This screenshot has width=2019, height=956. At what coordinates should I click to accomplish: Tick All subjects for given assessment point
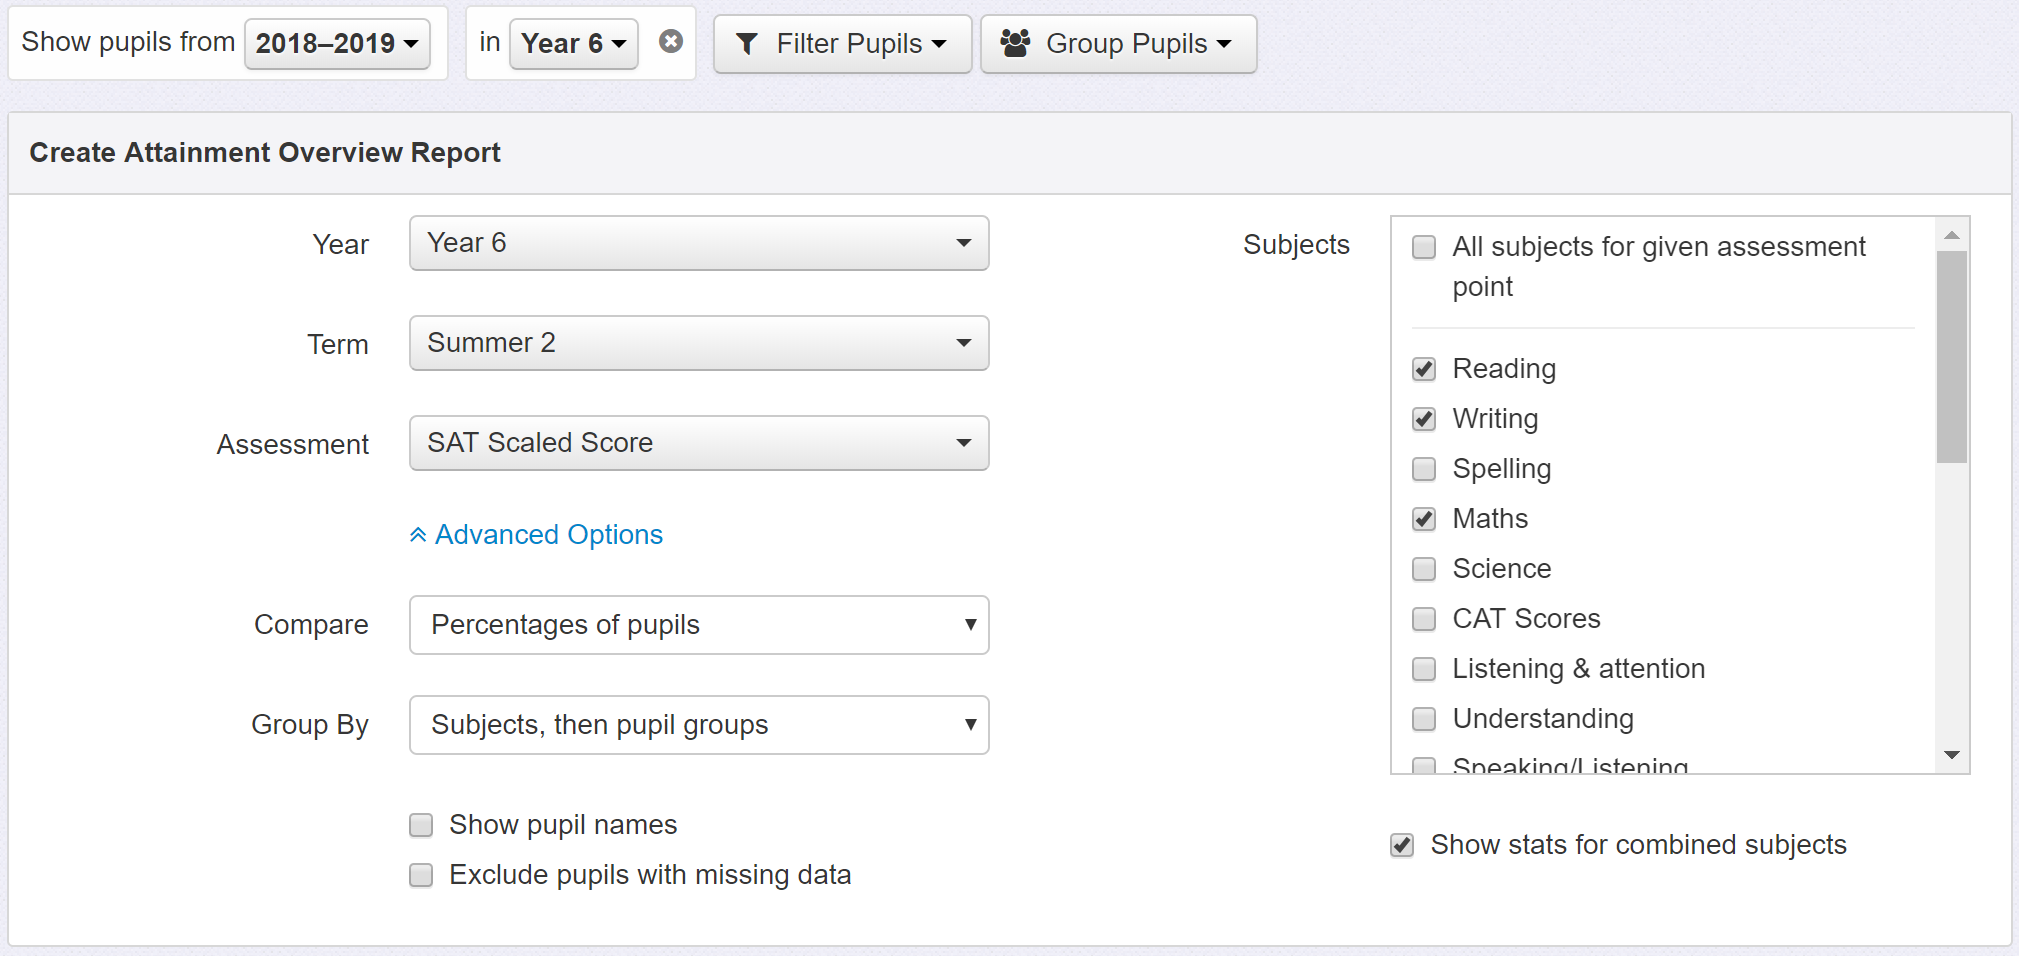(x=1424, y=247)
